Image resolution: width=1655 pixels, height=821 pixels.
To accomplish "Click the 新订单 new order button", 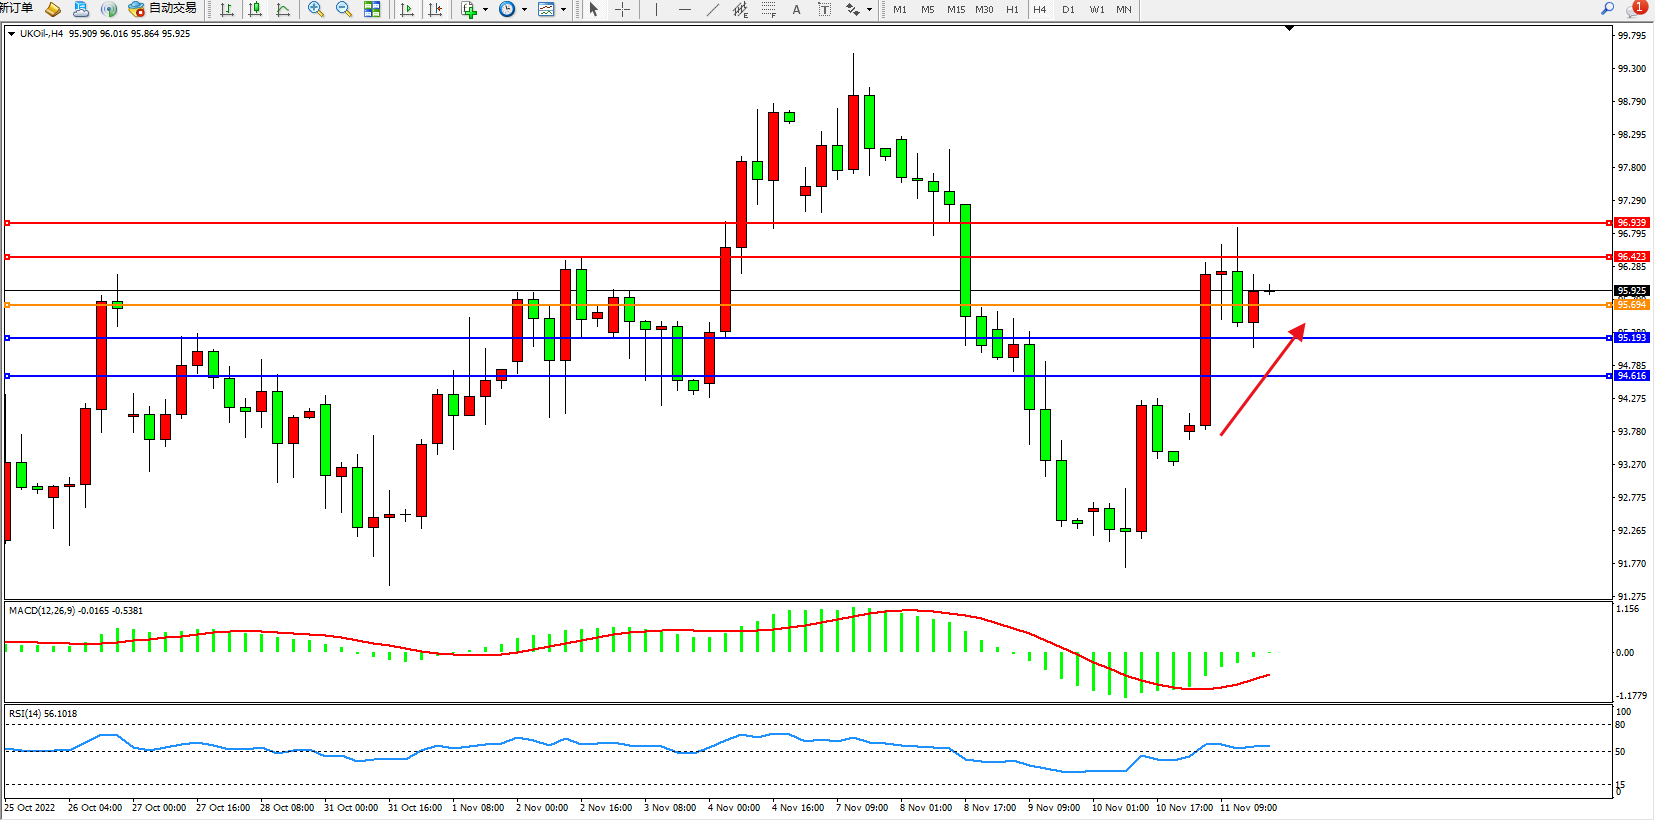I will [x=17, y=8].
